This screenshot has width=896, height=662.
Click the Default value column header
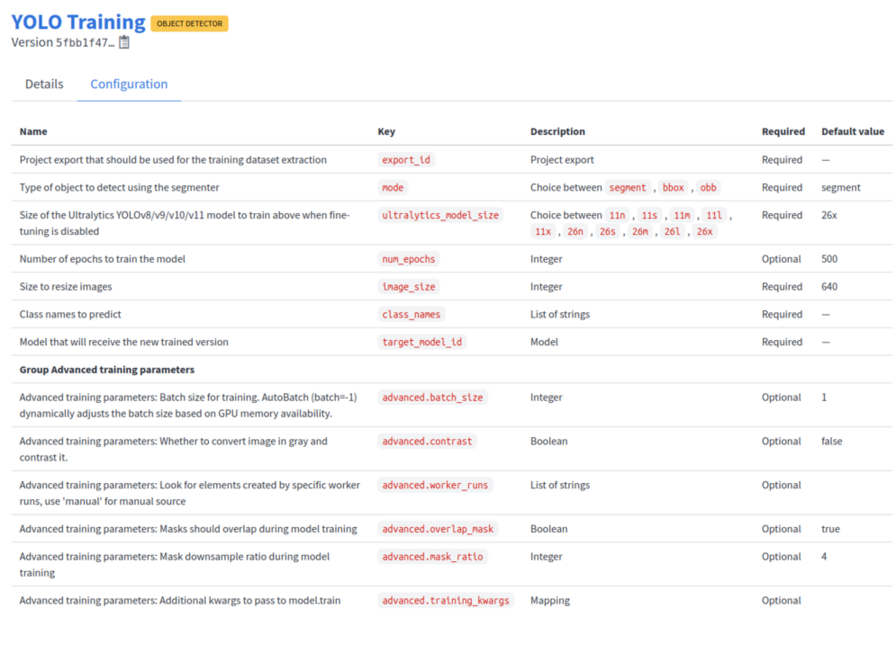pyautogui.click(x=853, y=131)
